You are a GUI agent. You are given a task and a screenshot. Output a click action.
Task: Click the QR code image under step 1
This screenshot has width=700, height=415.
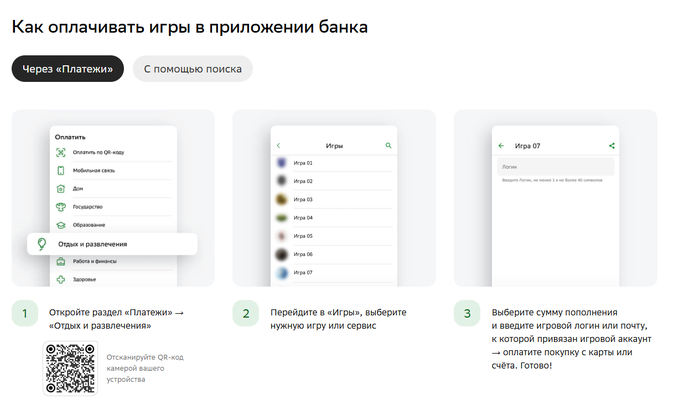point(70,367)
